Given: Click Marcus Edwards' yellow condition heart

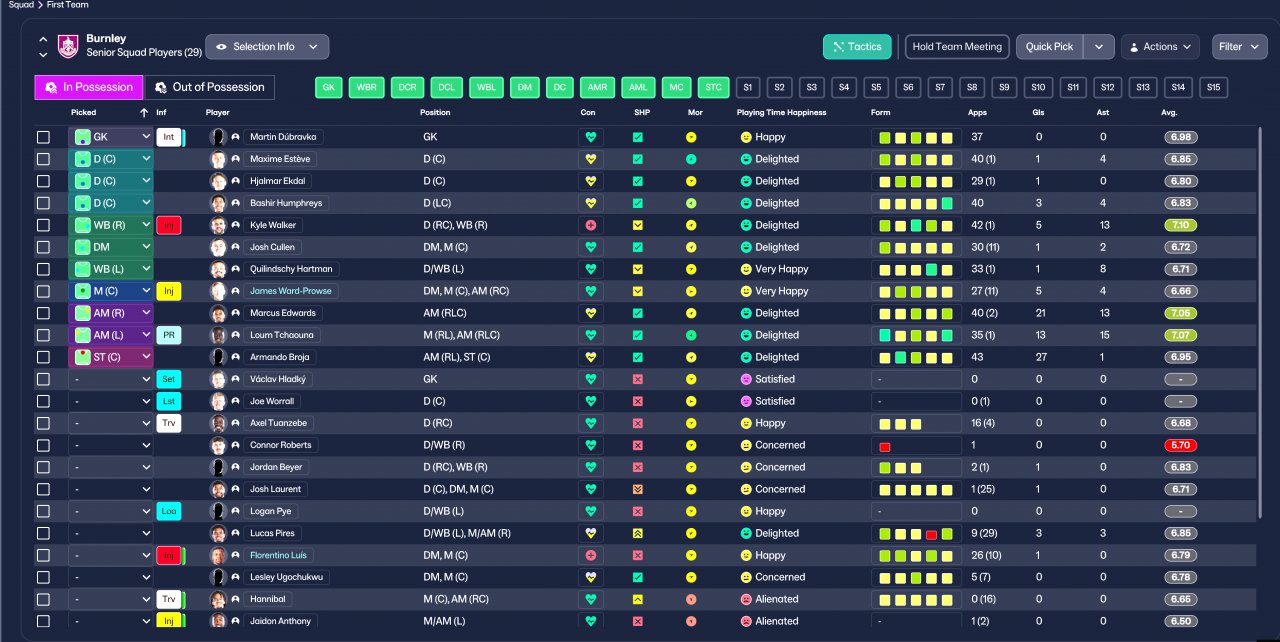Looking at the screenshot, I should point(590,313).
